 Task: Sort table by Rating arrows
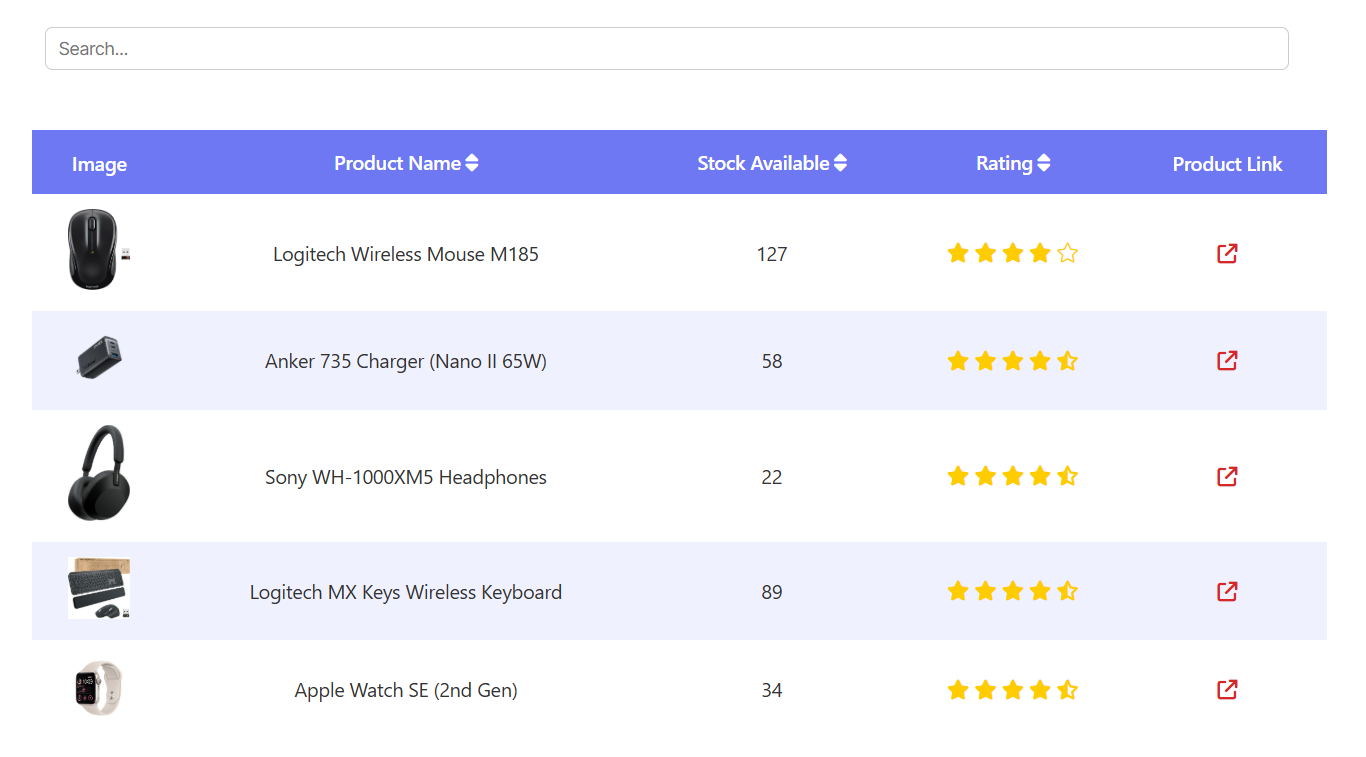(x=1043, y=163)
